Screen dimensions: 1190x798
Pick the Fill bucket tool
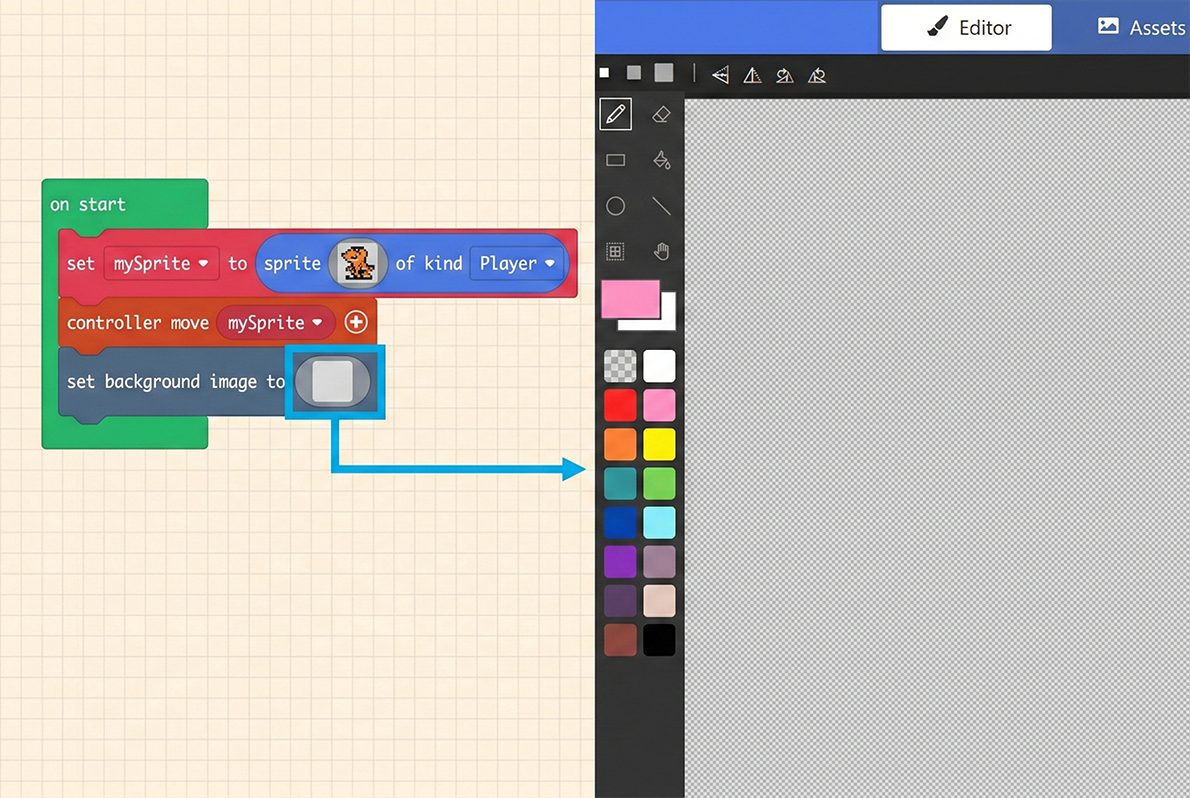coord(660,160)
